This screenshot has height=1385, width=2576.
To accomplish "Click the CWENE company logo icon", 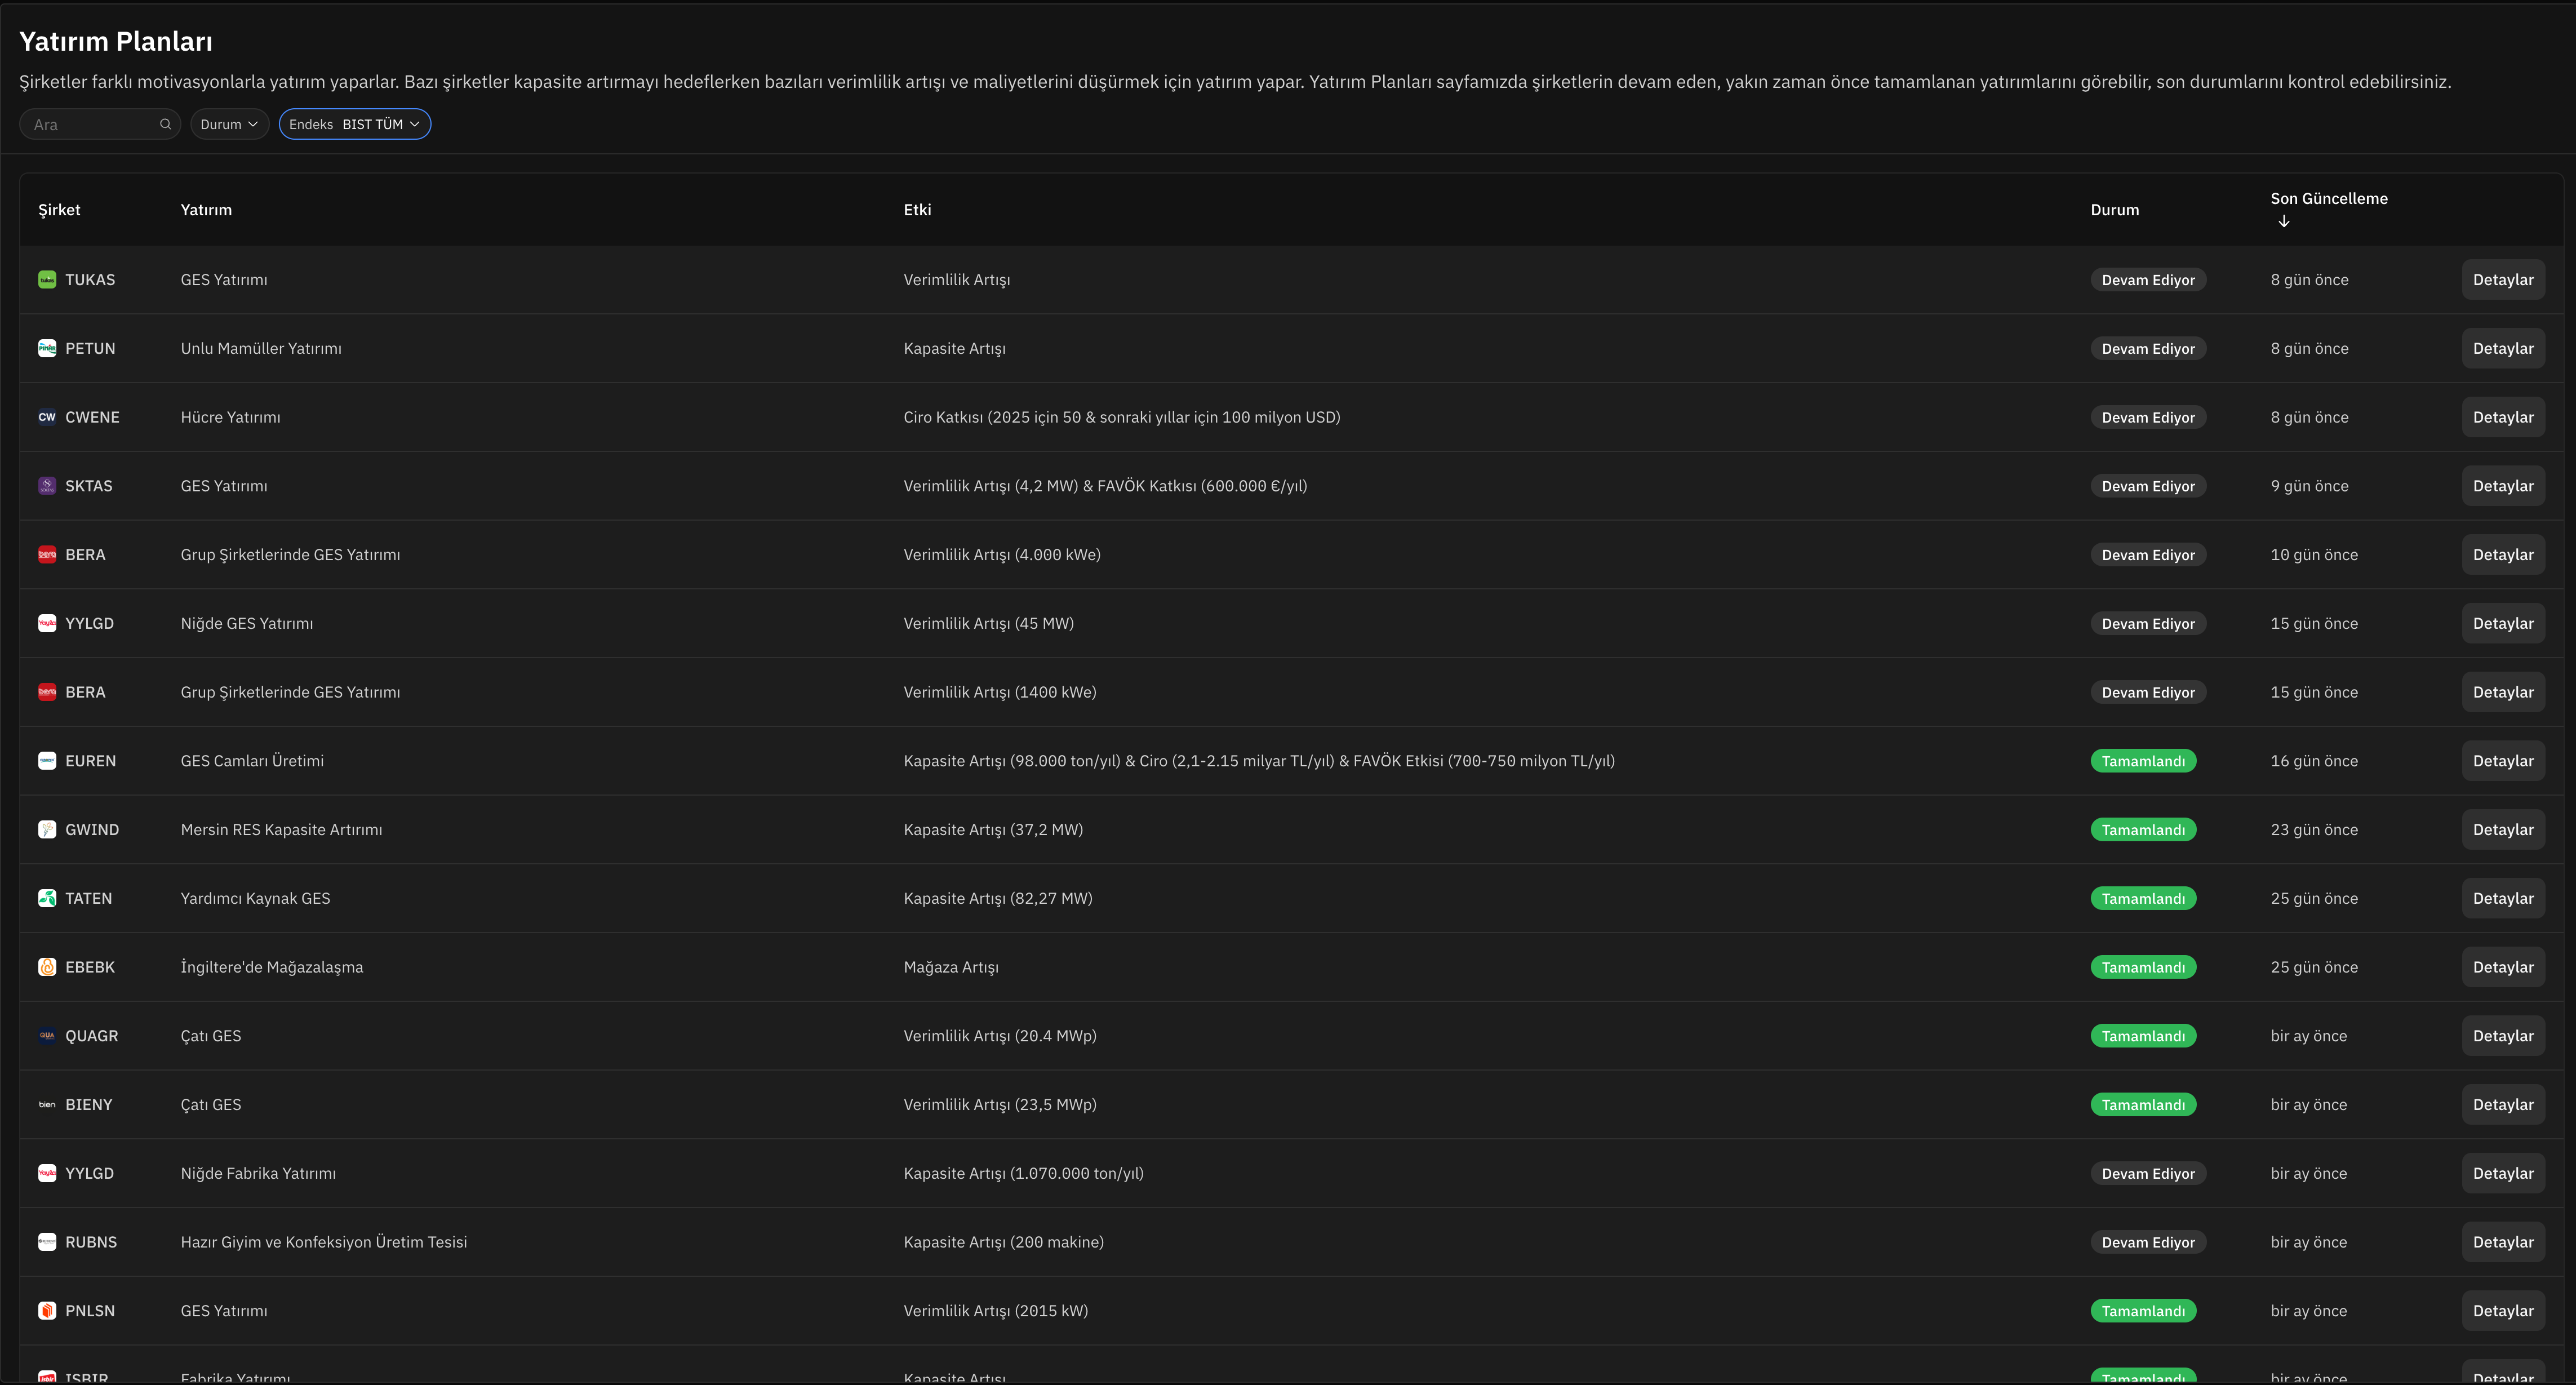I will click(x=47, y=417).
